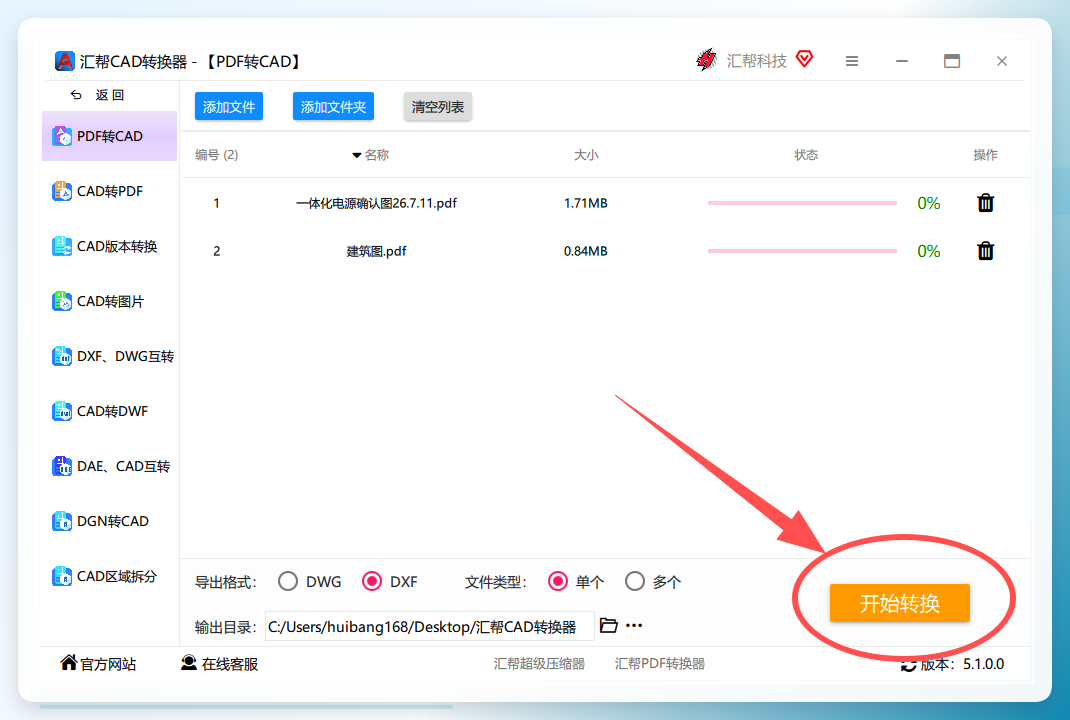The image size is (1070, 720).
Task: Delete 一体化电源确认图26.7.11.pdf with its trash icon
Action: pyautogui.click(x=985, y=203)
